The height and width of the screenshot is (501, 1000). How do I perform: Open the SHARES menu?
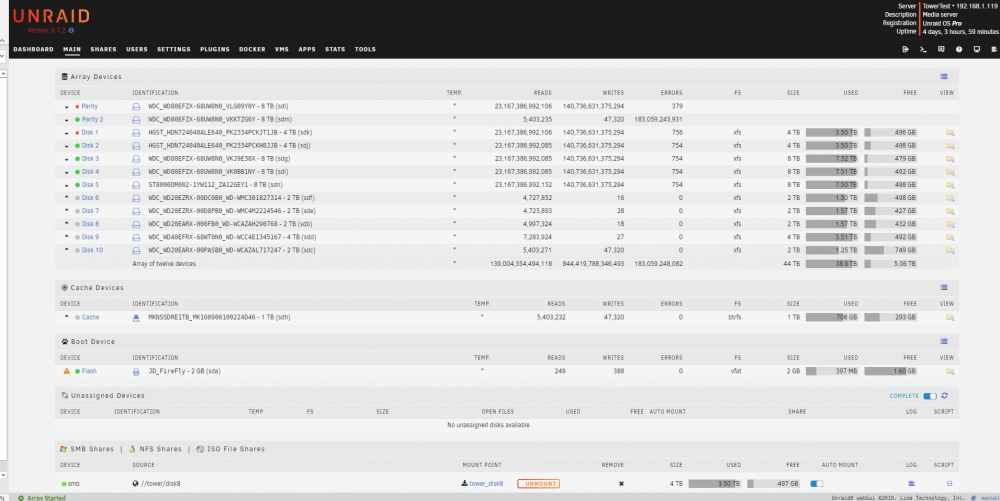[x=103, y=49]
